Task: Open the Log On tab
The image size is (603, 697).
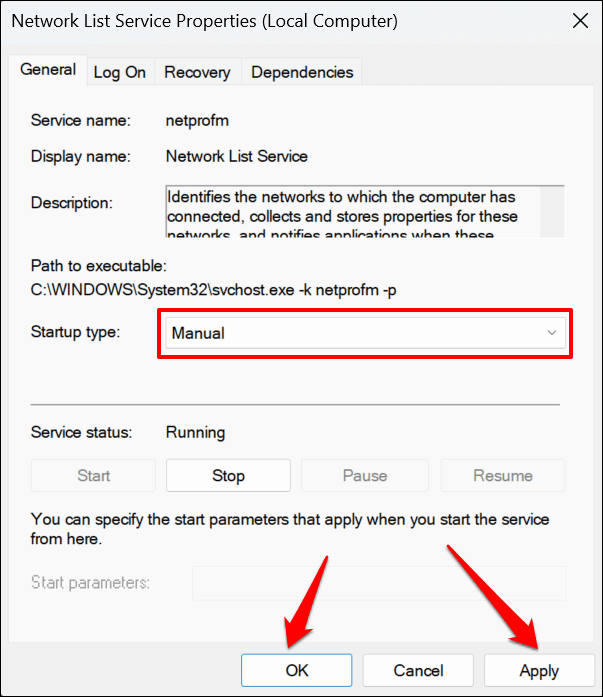Action: coord(120,72)
